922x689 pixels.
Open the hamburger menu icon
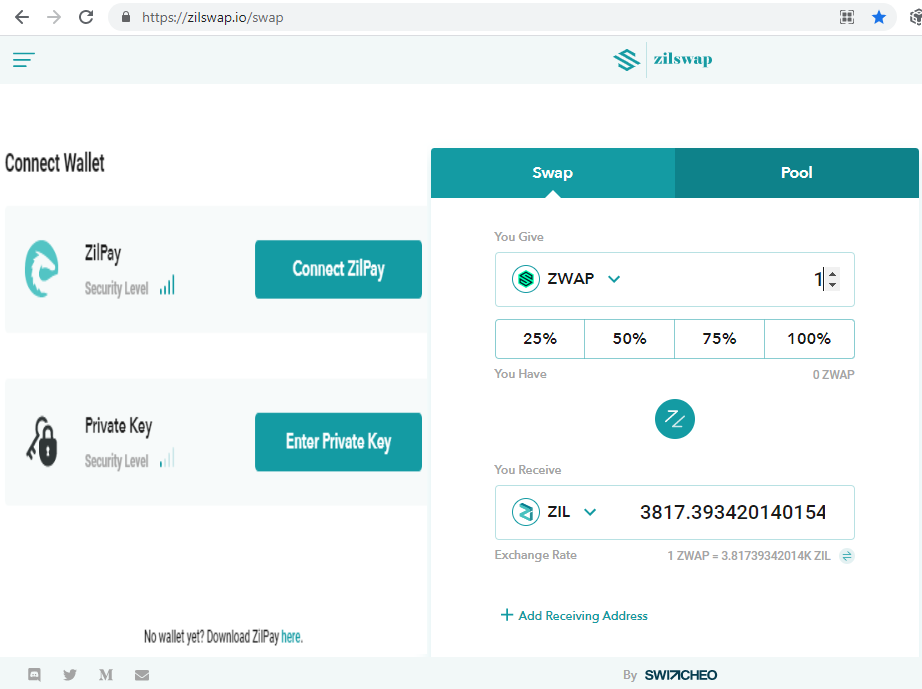(x=24, y=59)
